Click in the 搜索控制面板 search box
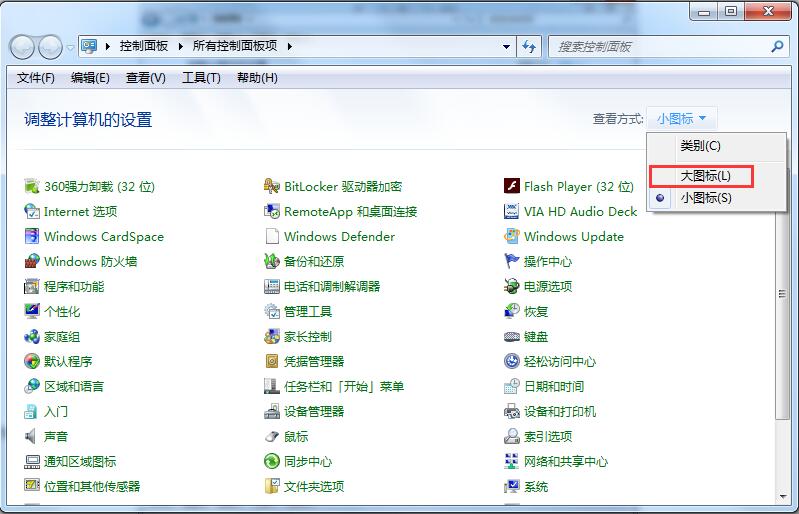 coord(660,47)
